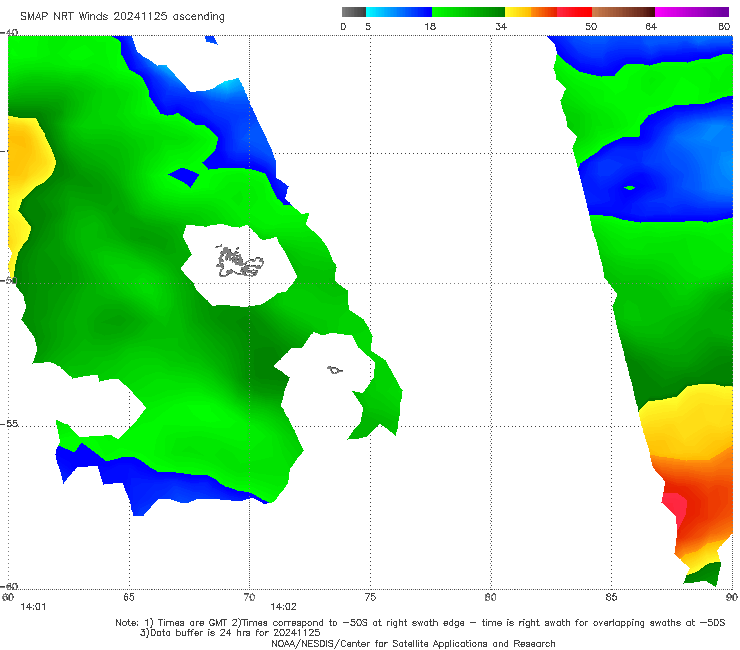
Task: Select the cyan-to-blue segment of the color bar
Action: (399, 12)
